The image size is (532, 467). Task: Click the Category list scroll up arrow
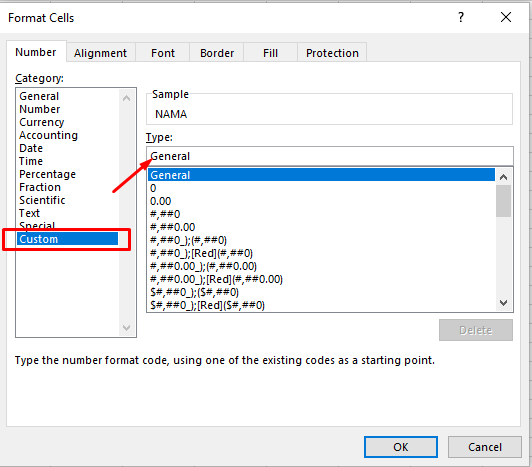(x=127, y=98)
